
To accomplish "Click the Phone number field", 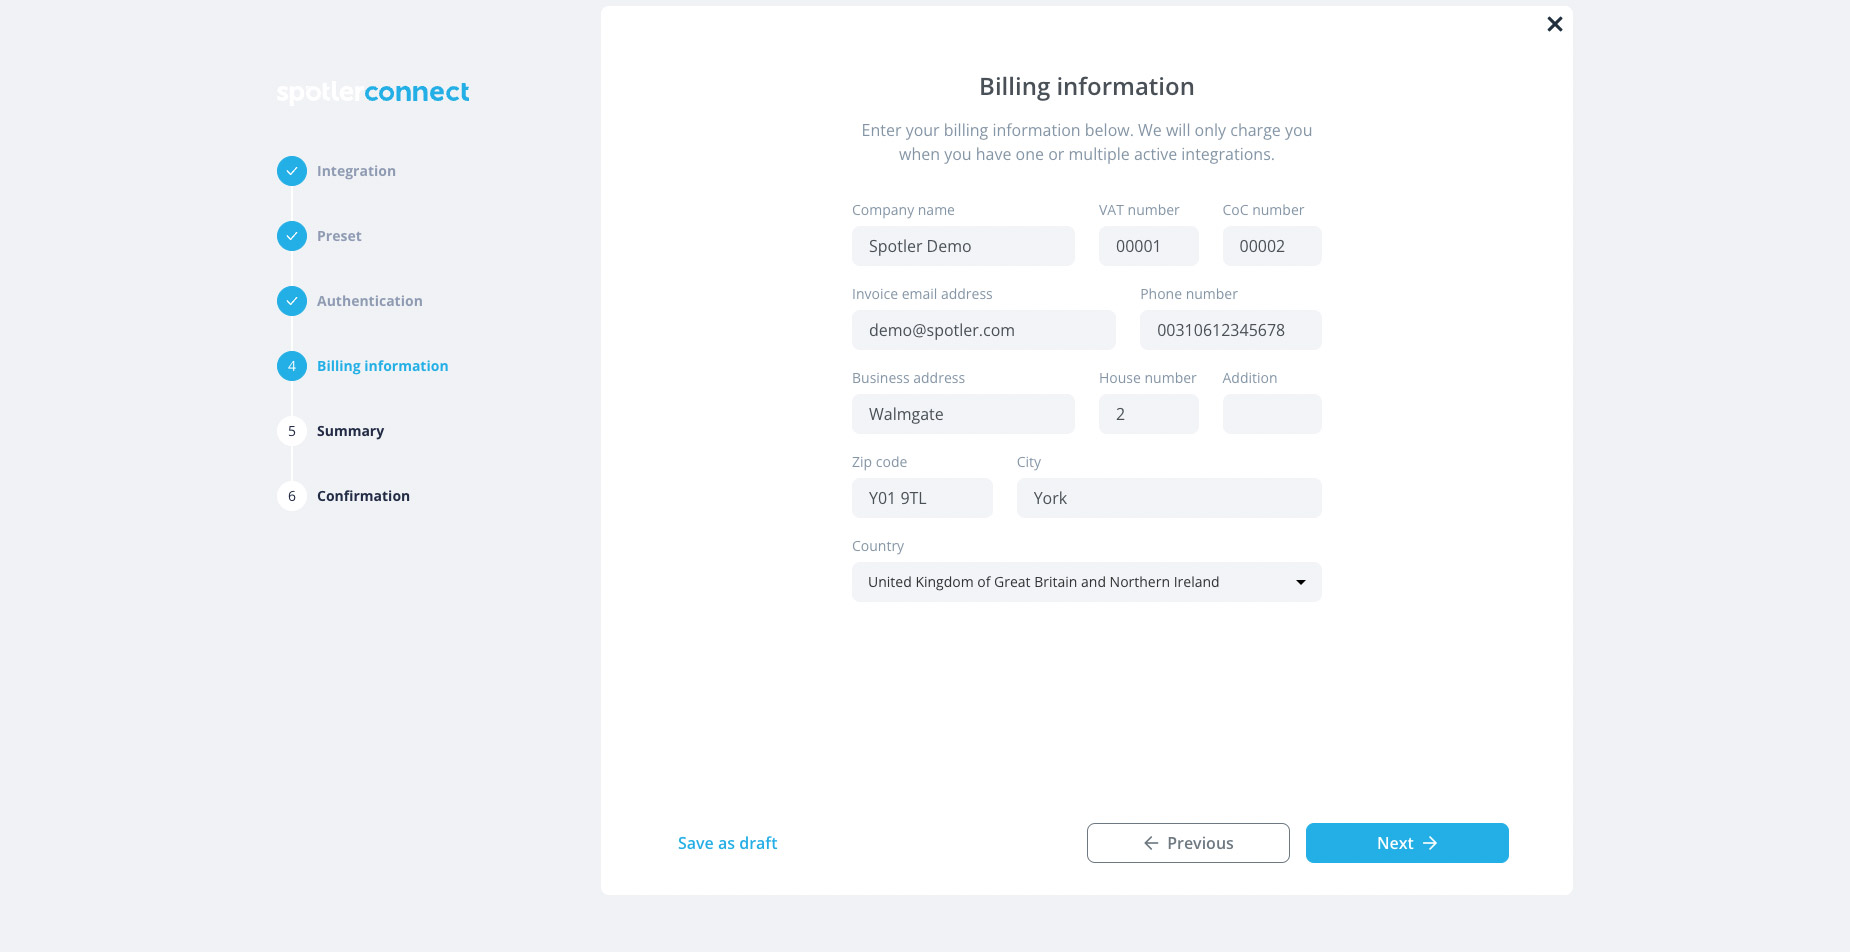I will (1231, 330).
